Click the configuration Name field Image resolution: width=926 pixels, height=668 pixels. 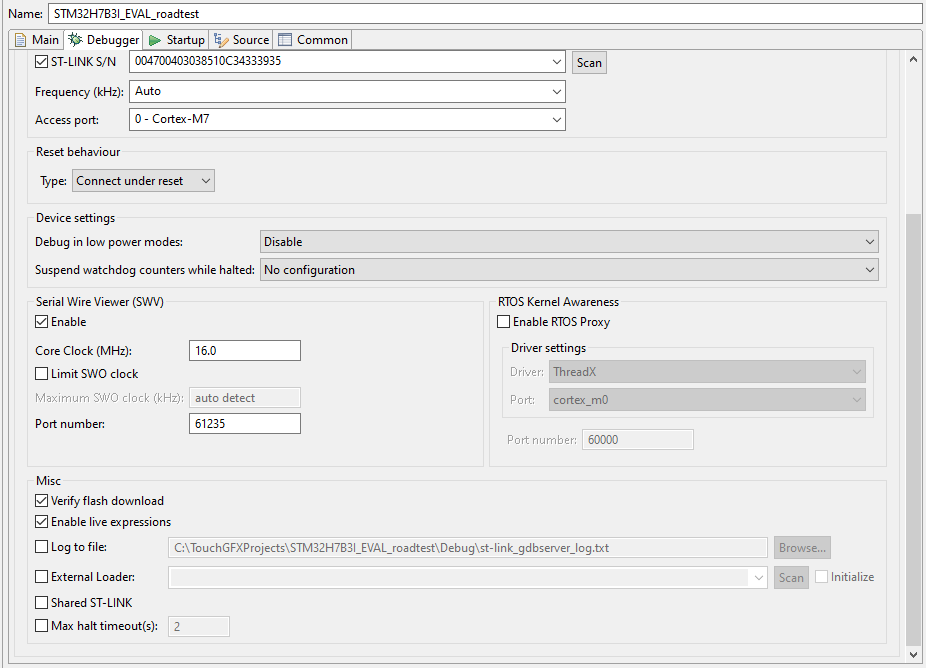tap(485, 14)
